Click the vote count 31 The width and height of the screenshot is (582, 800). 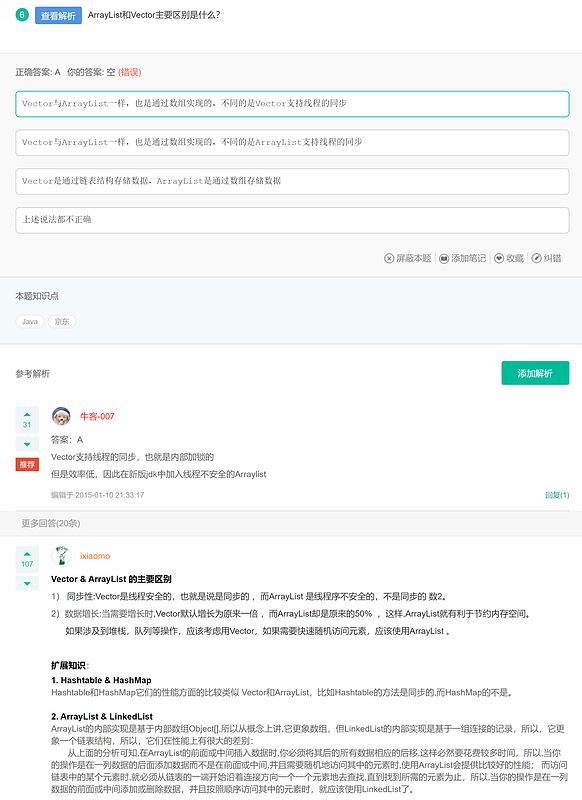pyautogui.click(x=27, y=424)
